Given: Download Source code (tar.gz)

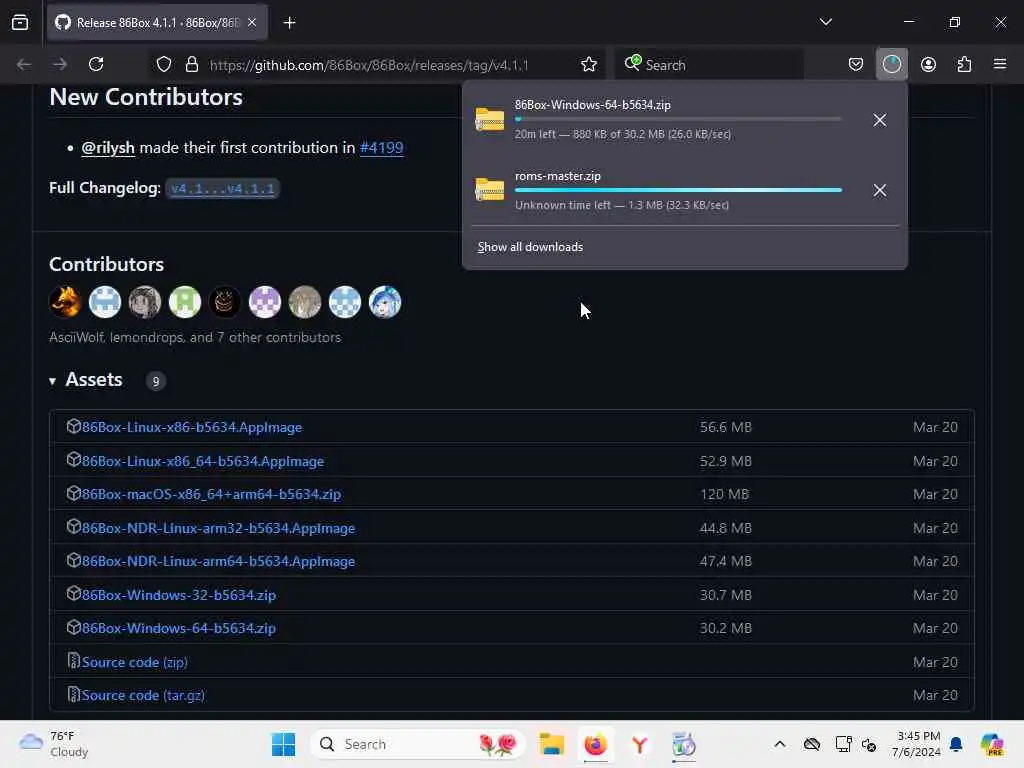Looking at the screenshot, I should coord(143,696).
